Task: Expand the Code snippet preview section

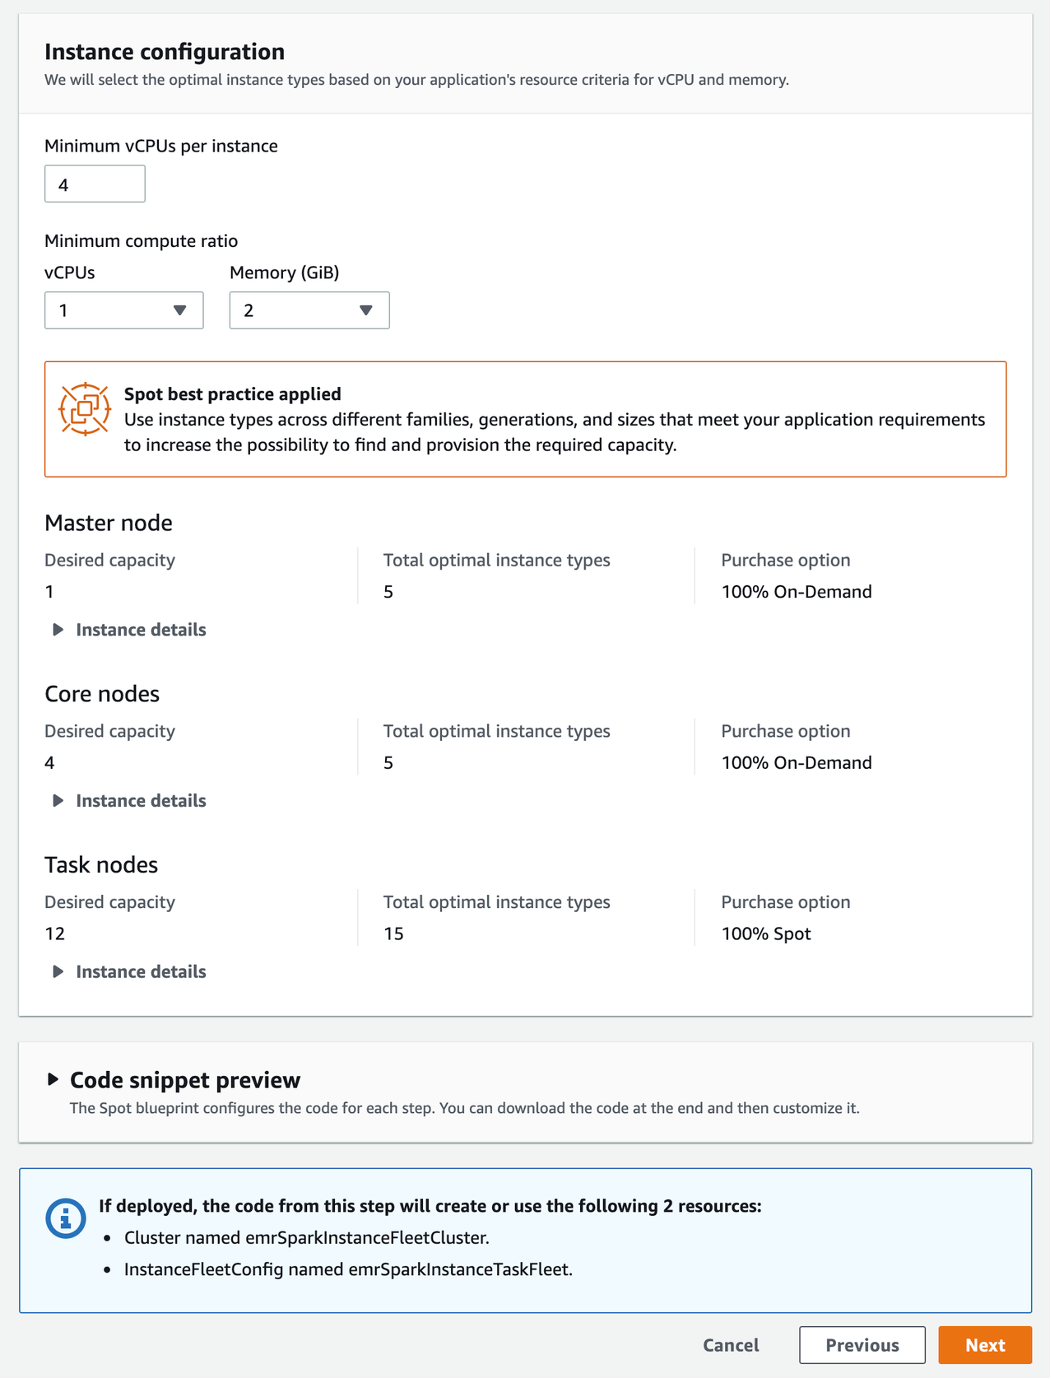Action: coord(184,1079)
